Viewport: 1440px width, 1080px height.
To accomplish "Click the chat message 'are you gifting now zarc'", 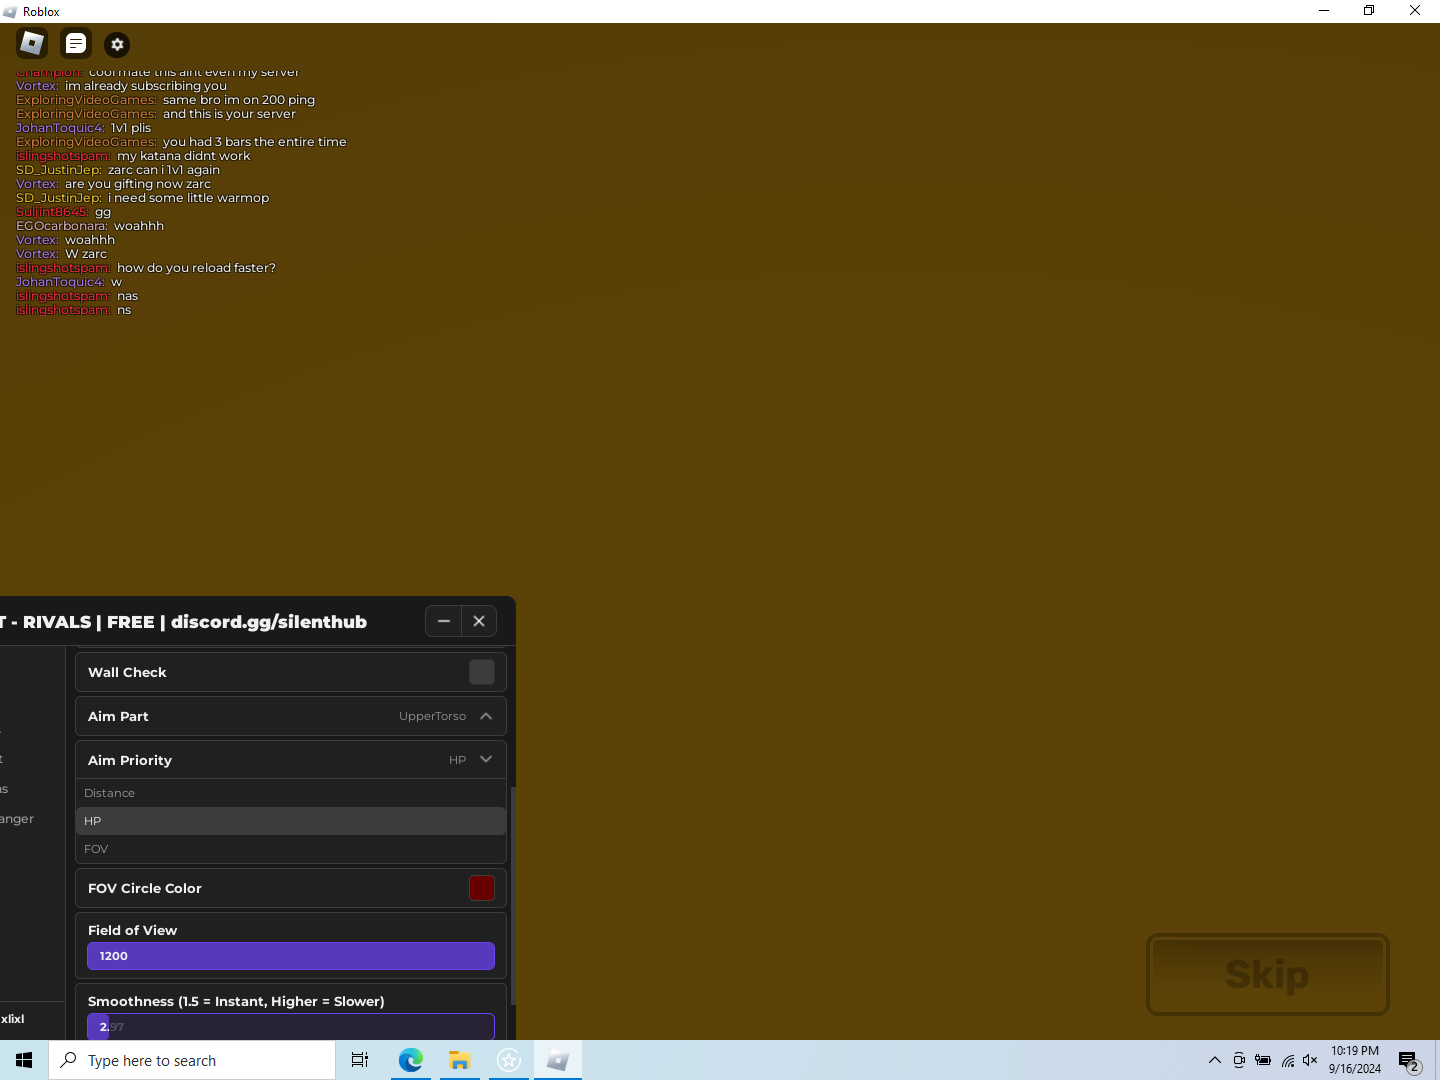I will pos(138,184).
